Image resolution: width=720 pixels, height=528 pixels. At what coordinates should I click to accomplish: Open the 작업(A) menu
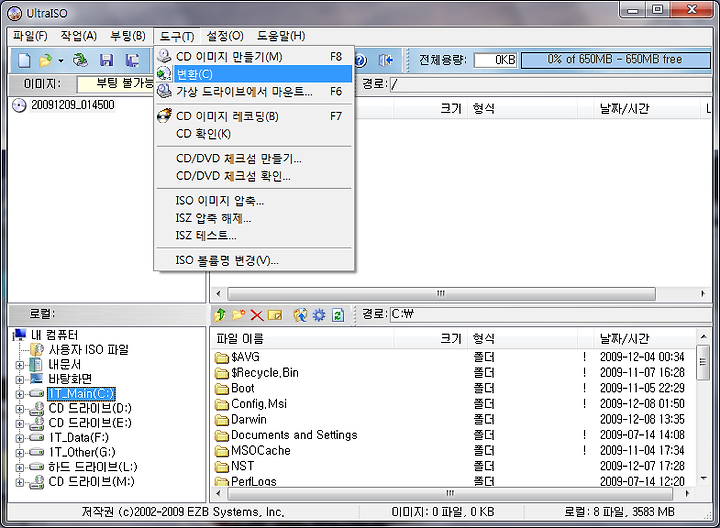click(79, 36)
